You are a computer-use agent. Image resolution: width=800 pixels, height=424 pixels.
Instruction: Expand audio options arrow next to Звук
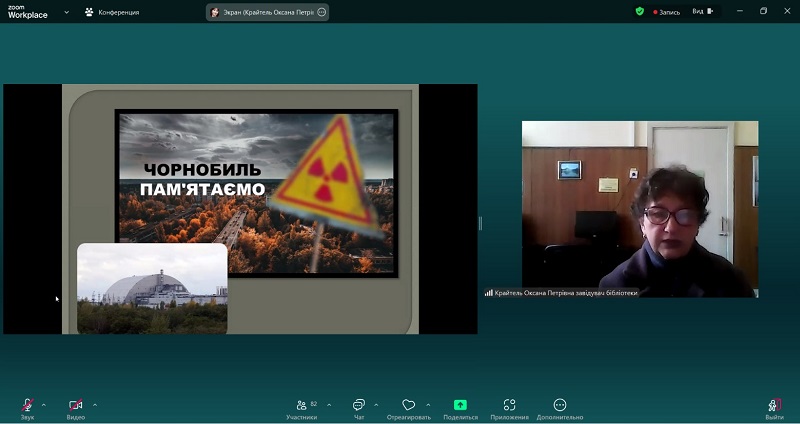coord(46,404)
